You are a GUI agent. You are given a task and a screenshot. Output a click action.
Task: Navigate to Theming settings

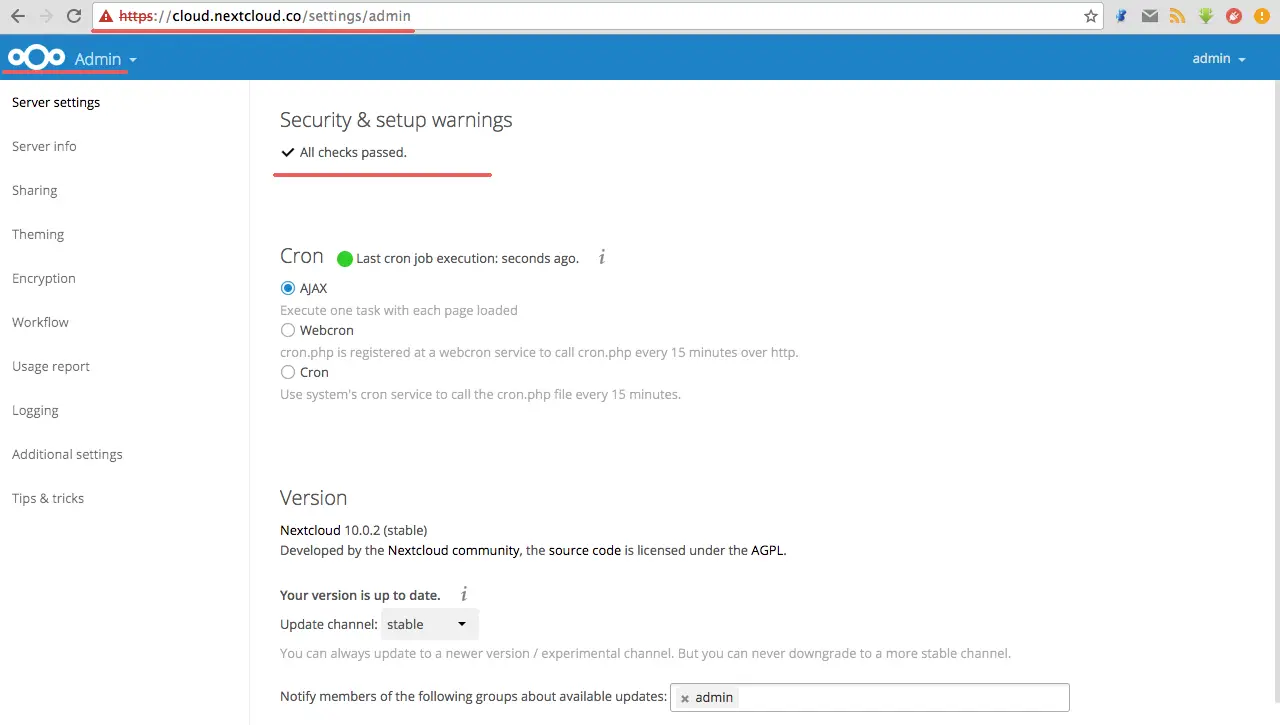pos(38,234)
